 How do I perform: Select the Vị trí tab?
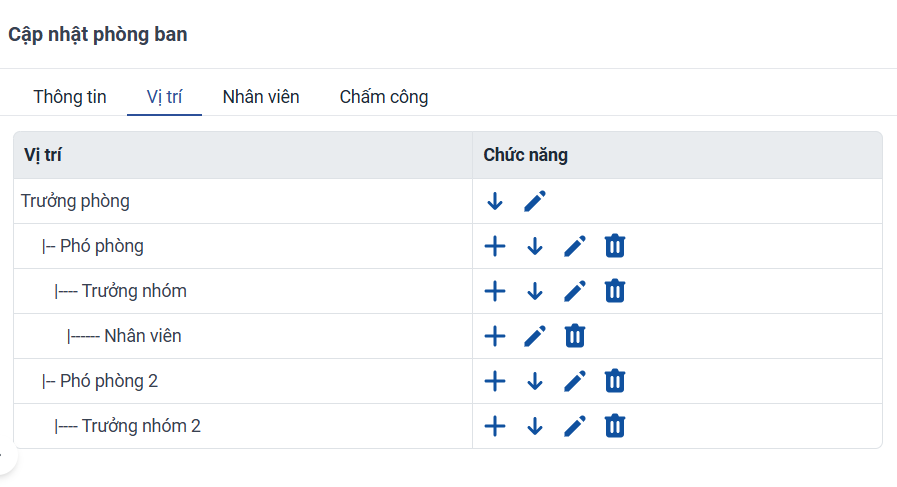[164, 97]
